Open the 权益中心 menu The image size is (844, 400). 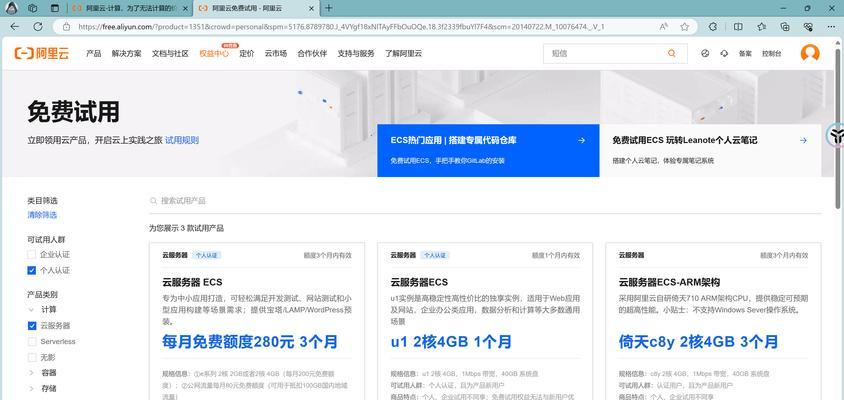click(x=214, y=53)
